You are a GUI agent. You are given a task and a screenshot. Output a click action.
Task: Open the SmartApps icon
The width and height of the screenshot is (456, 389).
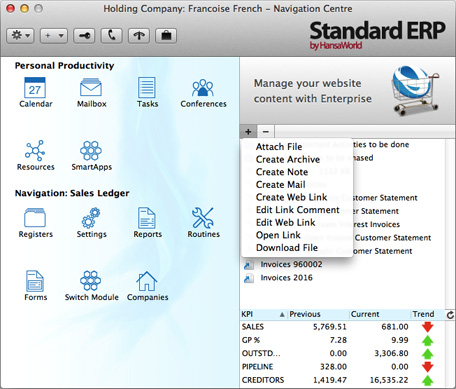tap(91, 150)
